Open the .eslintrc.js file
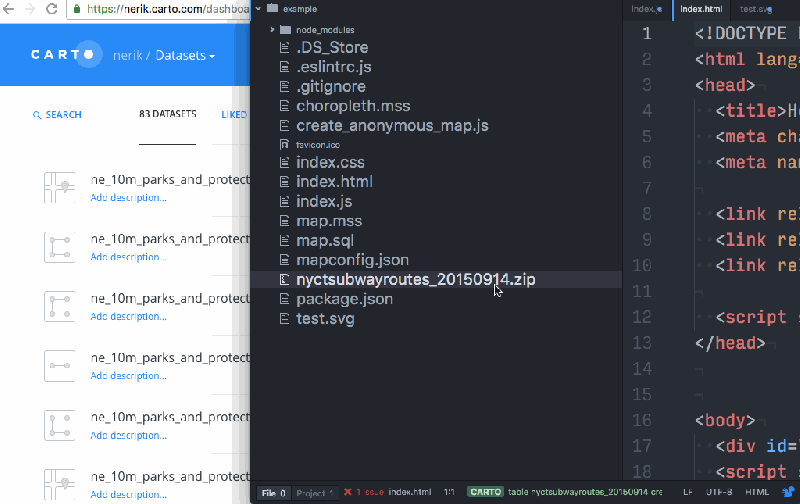This screenshot has height=504, width=800. (334, 67)
